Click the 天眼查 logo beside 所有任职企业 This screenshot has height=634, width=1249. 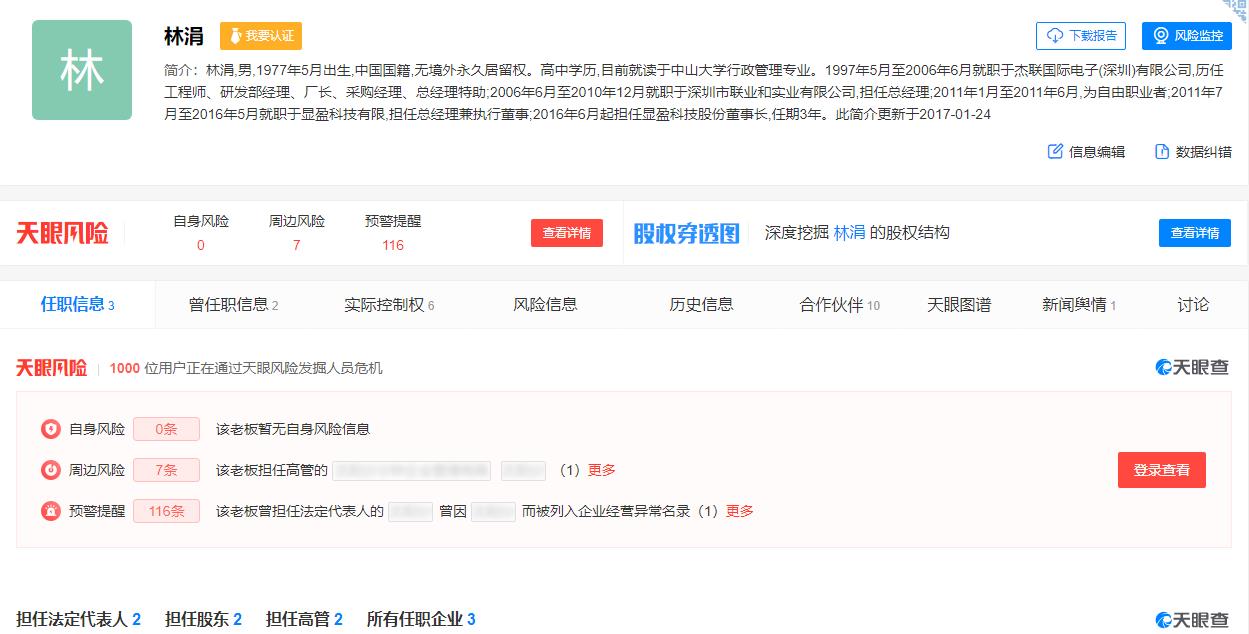tap(1192, 620)
